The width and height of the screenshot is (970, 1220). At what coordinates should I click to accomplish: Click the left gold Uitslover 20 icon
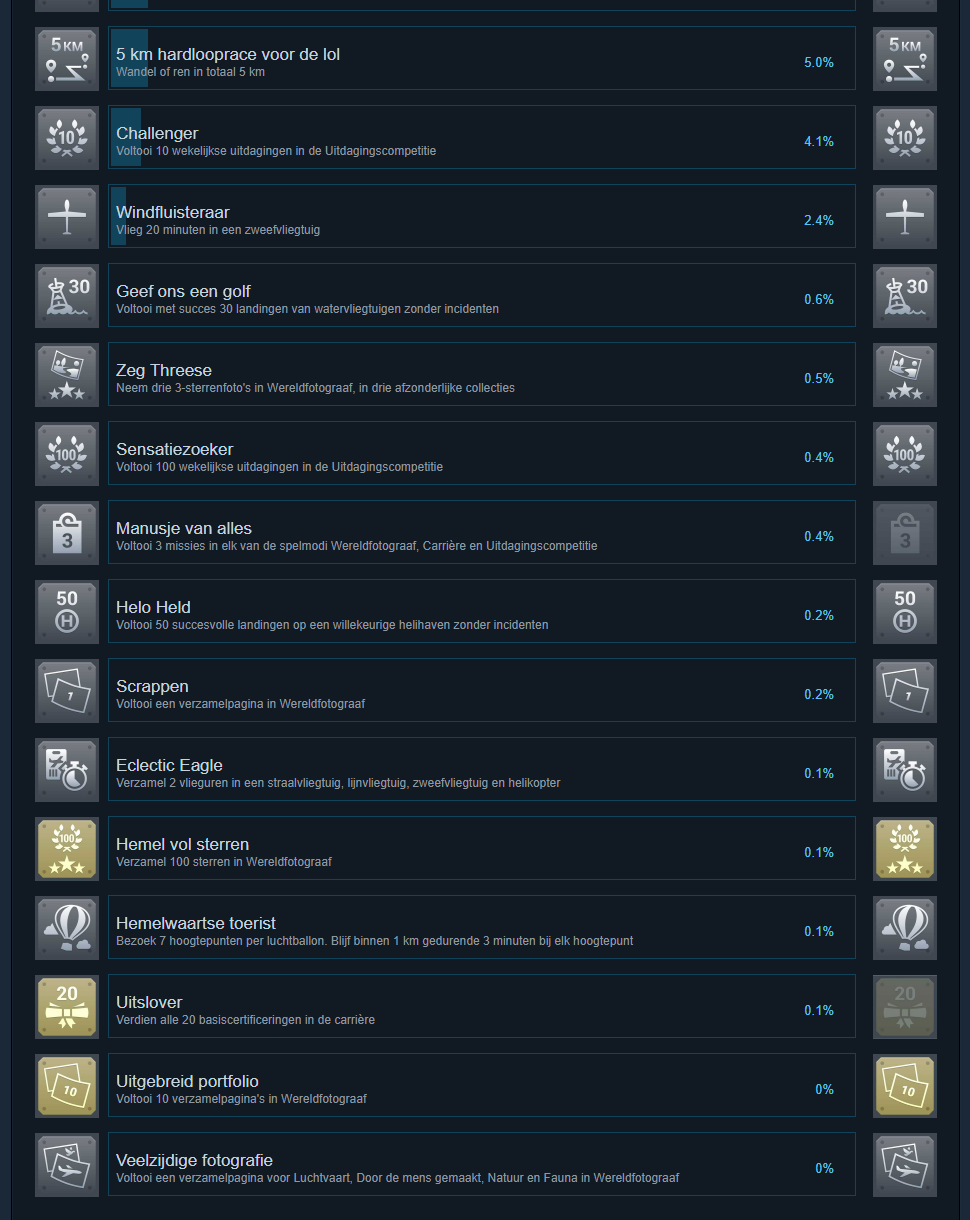point(67,1007)
